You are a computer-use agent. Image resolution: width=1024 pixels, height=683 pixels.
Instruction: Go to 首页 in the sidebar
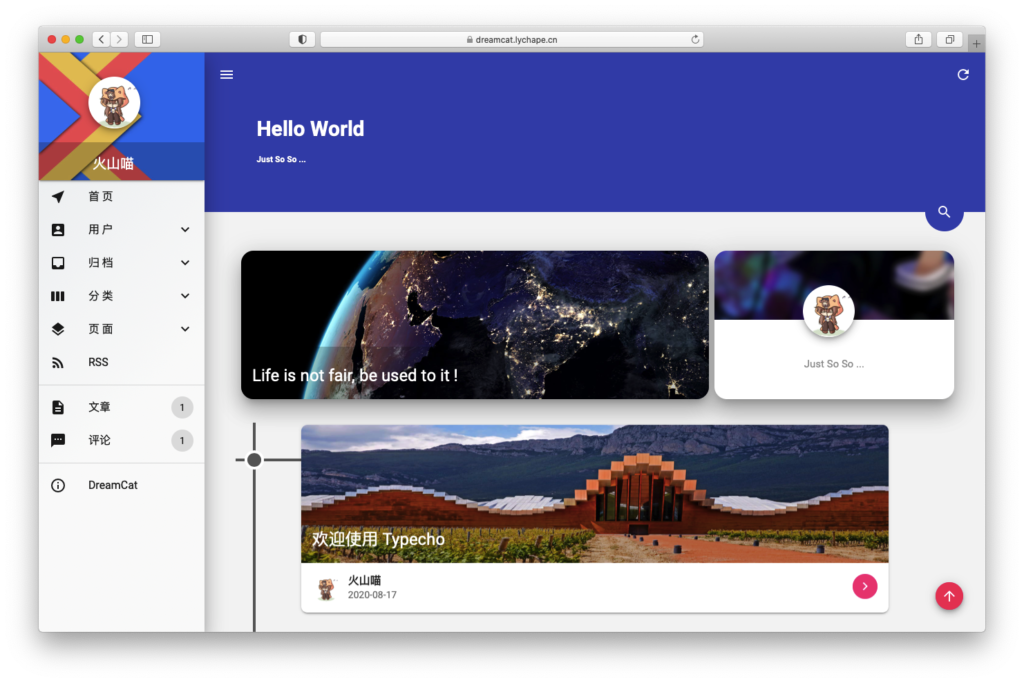pos(100,197)
